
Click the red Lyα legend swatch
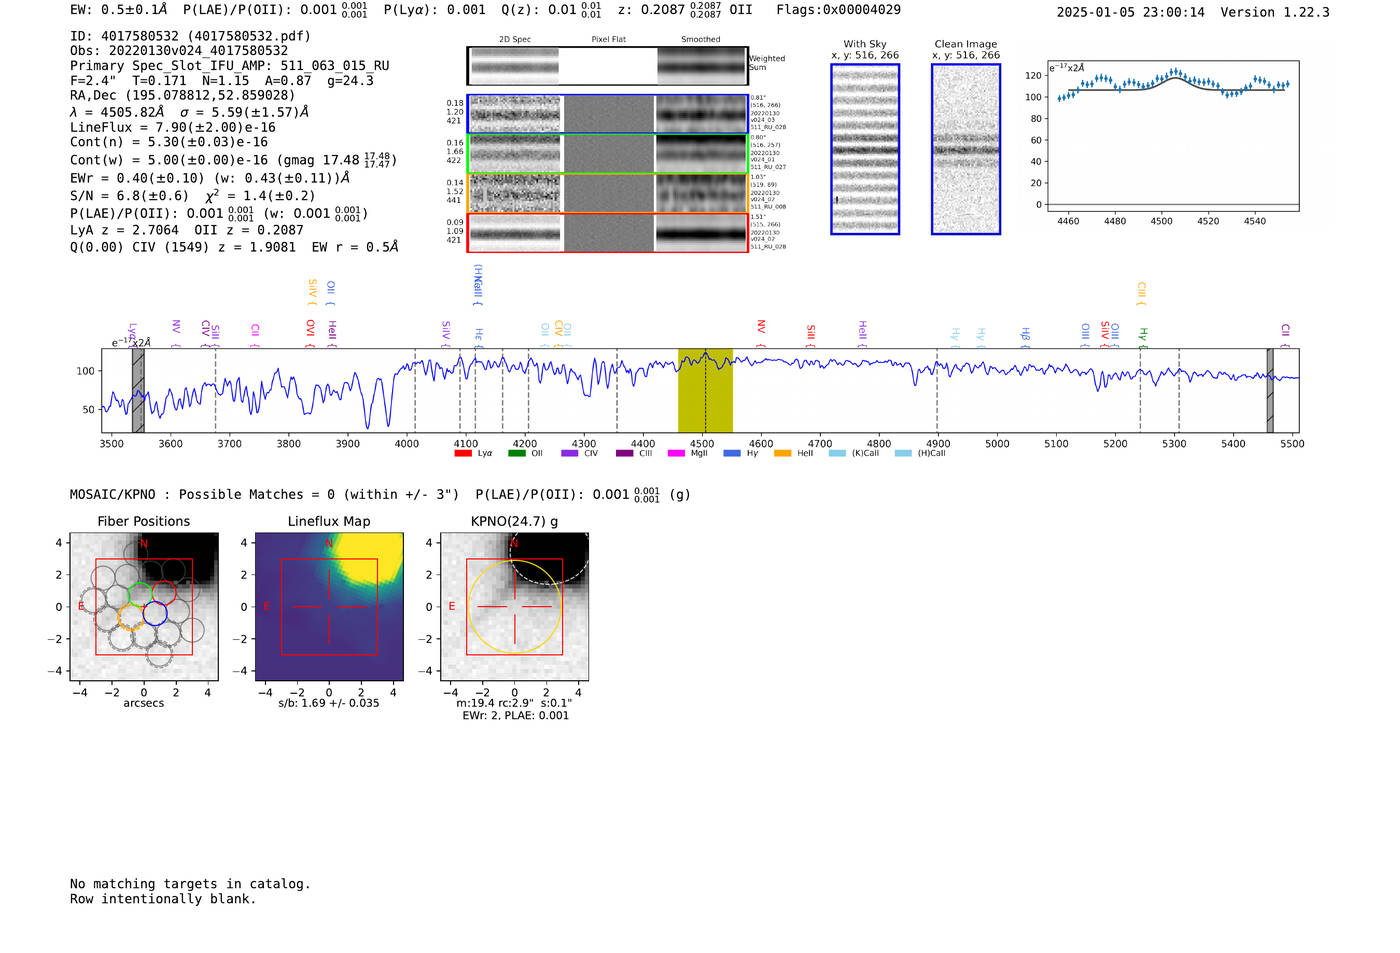pyautogui.click(x=463, y=453)
